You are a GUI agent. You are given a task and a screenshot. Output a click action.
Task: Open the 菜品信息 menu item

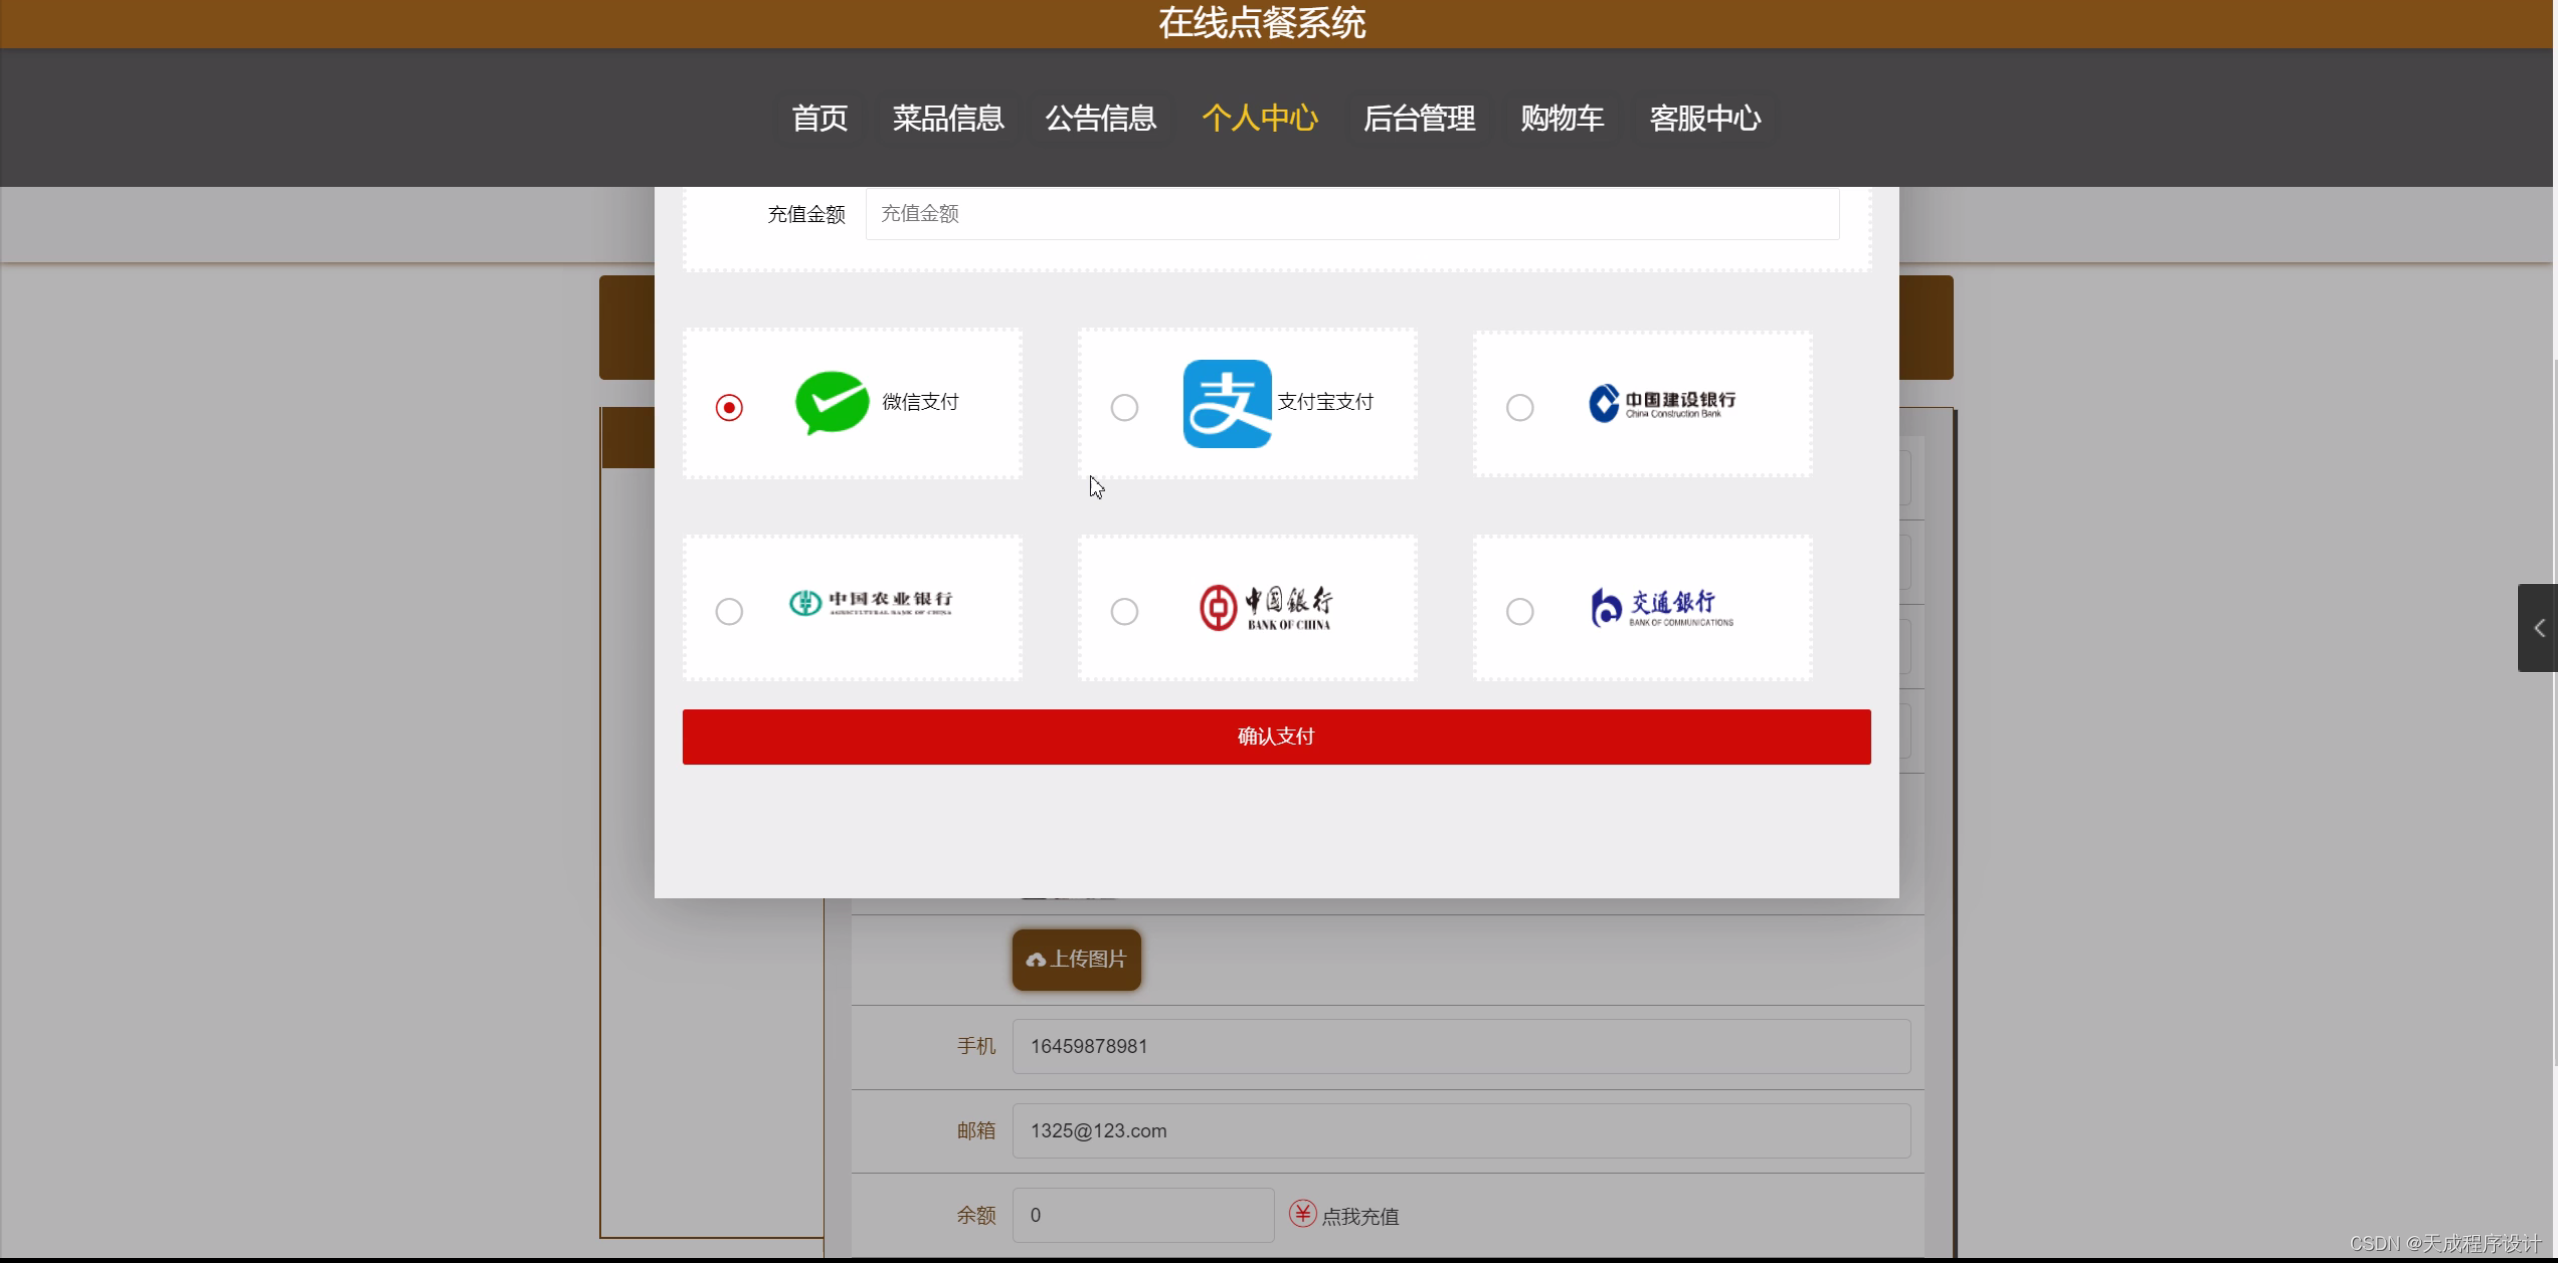(947, 118)
